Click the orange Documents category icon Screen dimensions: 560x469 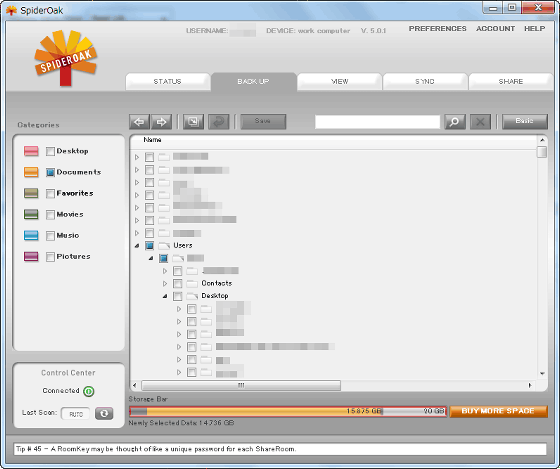click(31, 172)
